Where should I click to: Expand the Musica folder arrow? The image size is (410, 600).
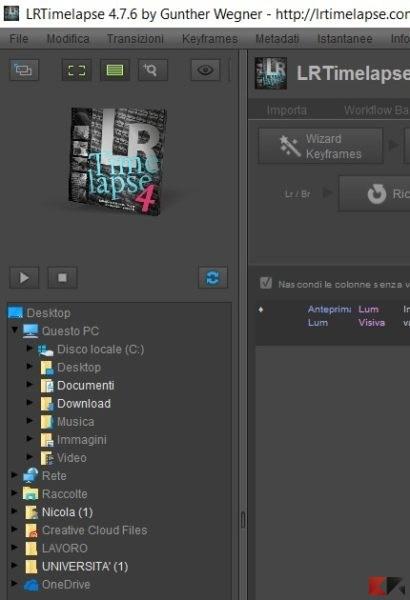(x=29, y=420)
